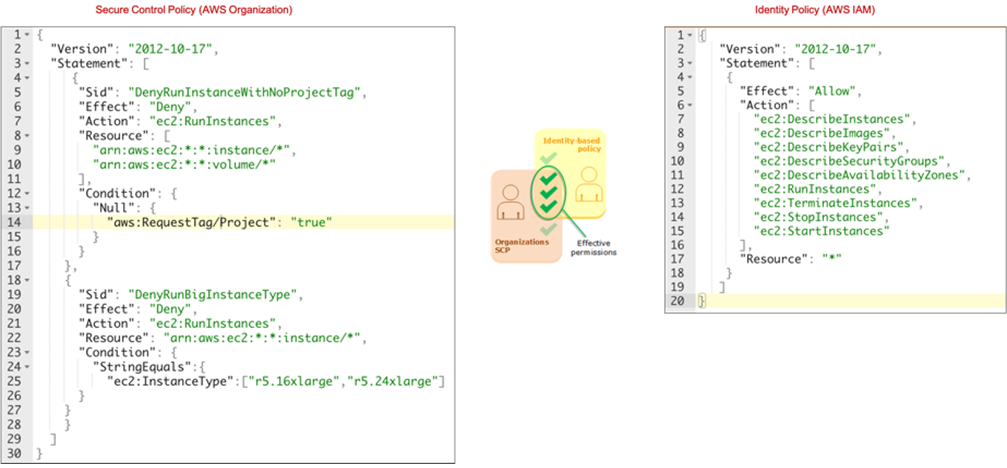Collapse the first "Condition" block at line 12
Image resolution: width=1007 pixels, height=468 pixels.
point(27,193)
